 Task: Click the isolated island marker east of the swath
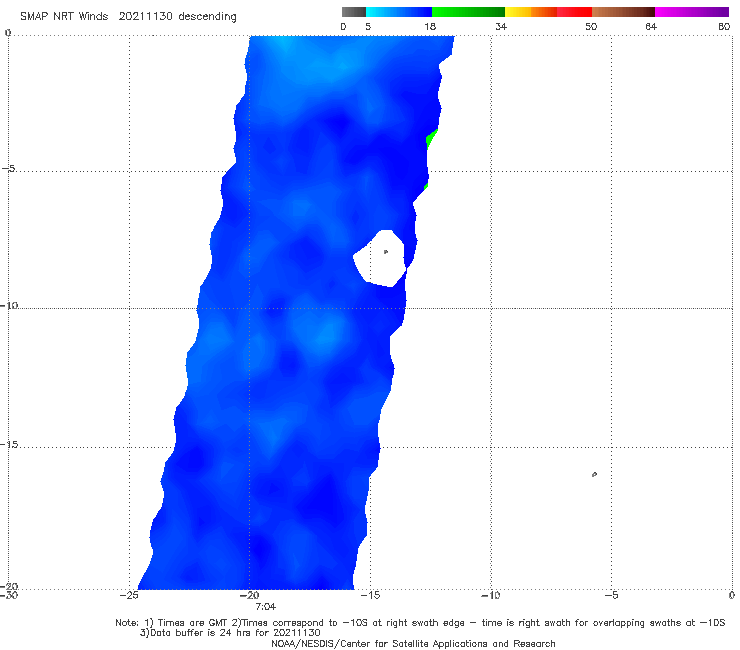tap(594, 474)
